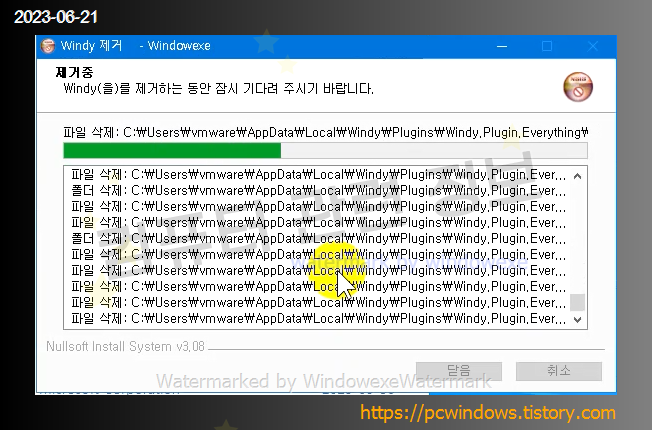
Task: Close the Windy 제거 window
Action: (x=593, y=46)
